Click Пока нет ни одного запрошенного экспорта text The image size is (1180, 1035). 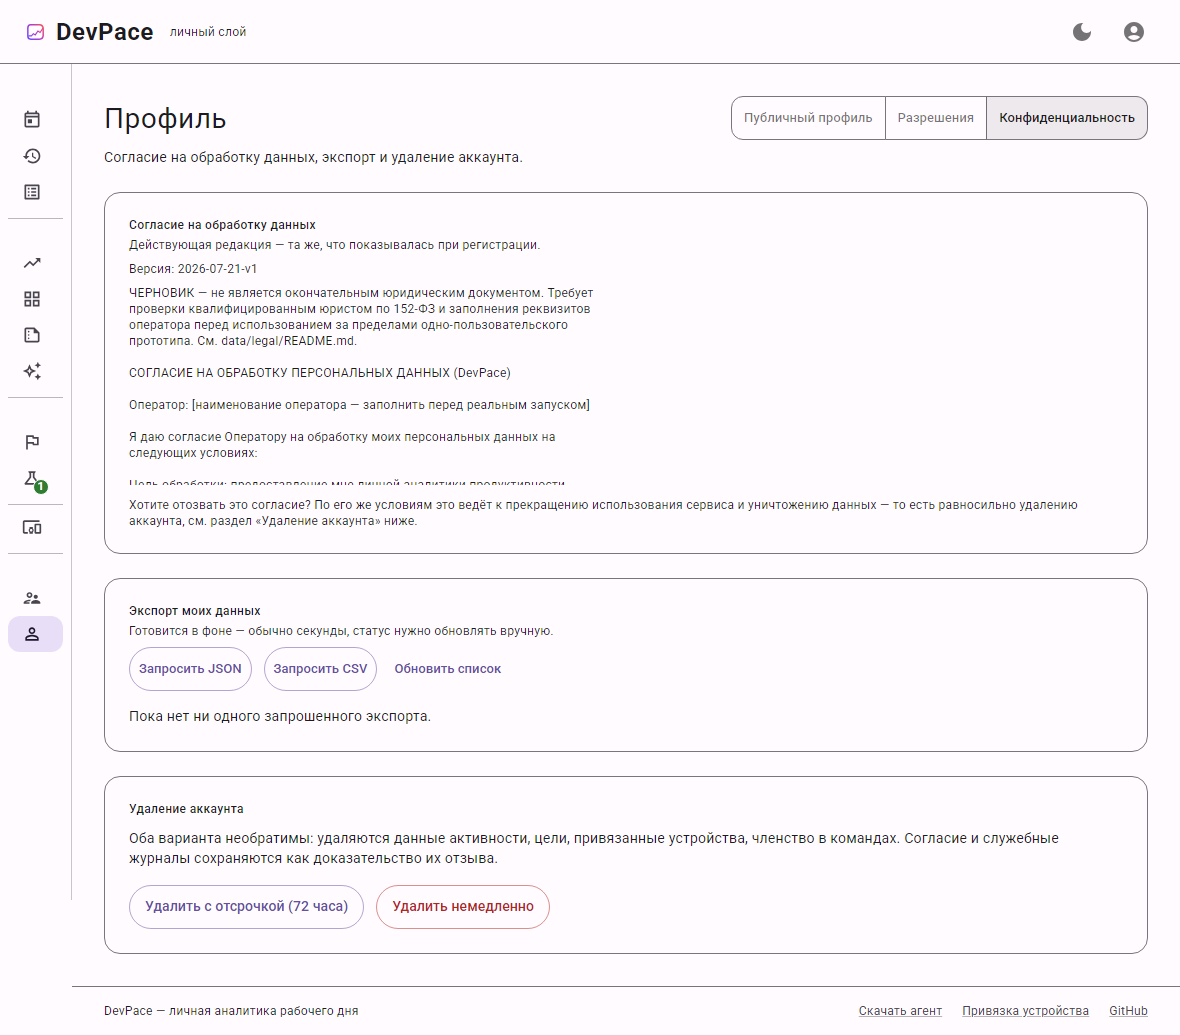click(x=280, y=716)
